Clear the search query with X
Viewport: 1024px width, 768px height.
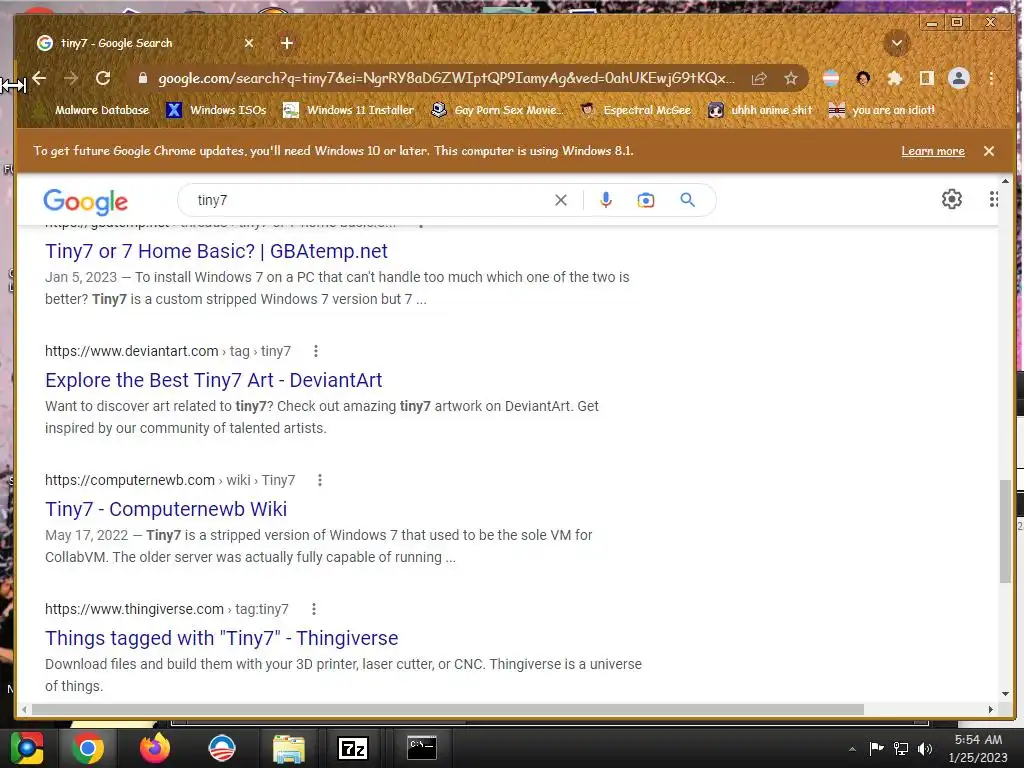[x=560, y=200]
